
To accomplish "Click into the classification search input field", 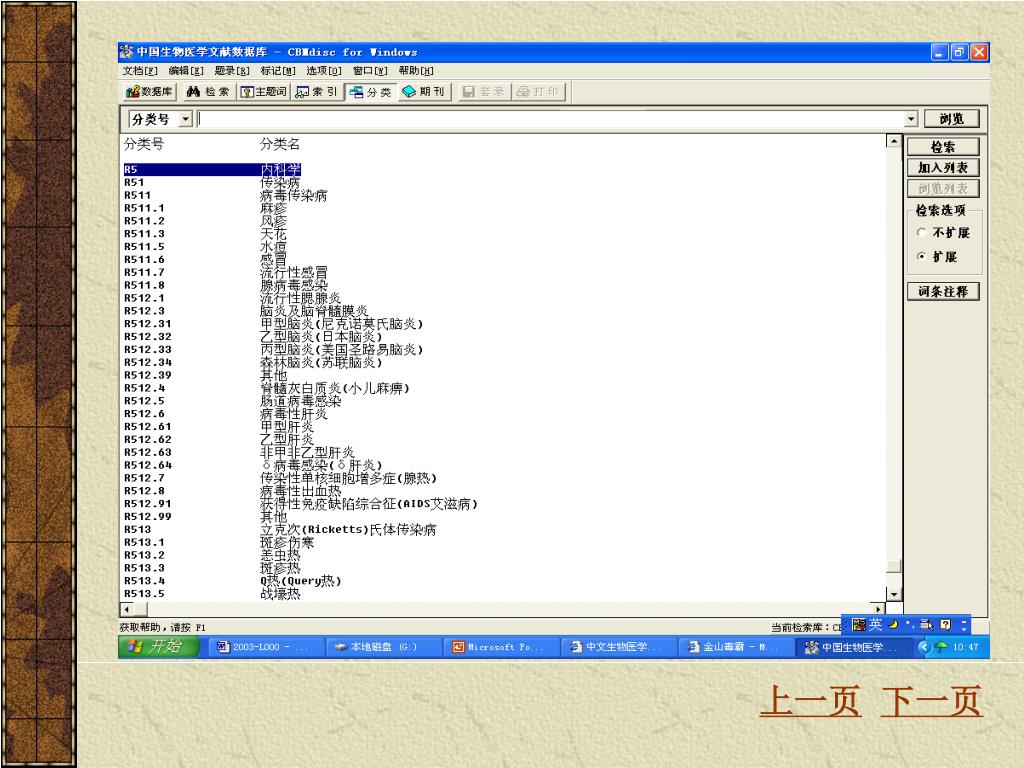I will point(551,119).
